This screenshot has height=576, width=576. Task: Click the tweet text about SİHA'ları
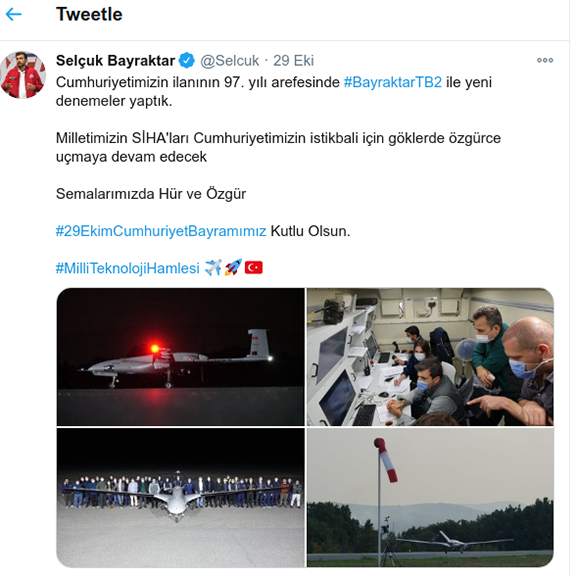pos(278,147)
